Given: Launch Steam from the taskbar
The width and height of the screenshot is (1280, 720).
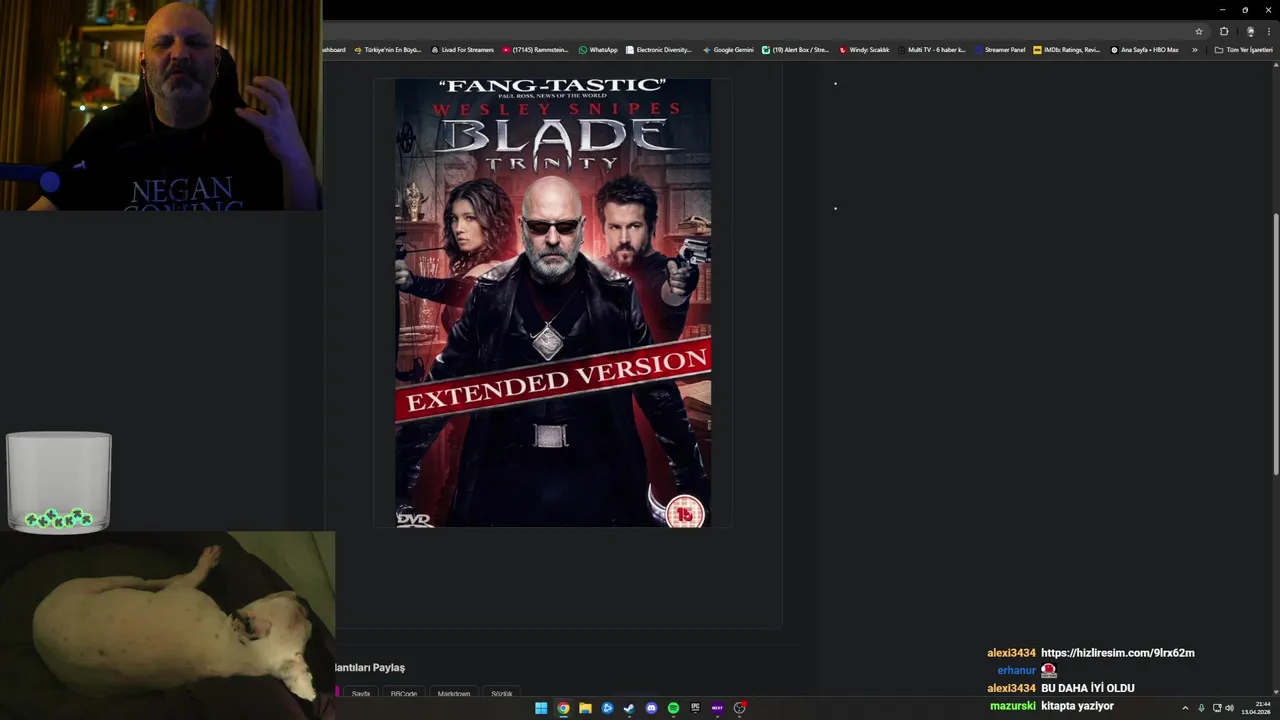Looking at the screenshot, I should coord(629,708).
